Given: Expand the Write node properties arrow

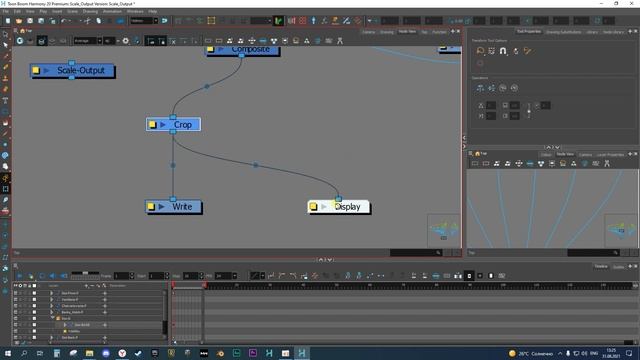Looking at the screenshot, I should [x=162, y=207].
